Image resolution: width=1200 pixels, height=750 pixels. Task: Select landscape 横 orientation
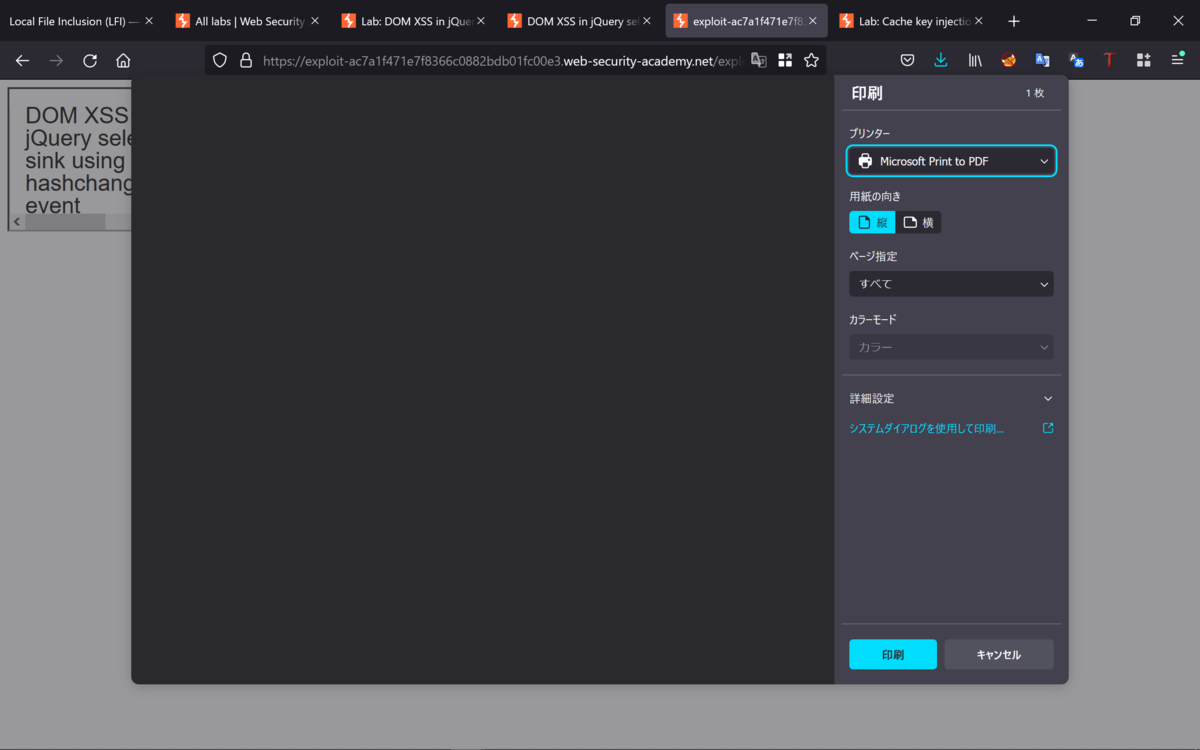coord(918,222)
